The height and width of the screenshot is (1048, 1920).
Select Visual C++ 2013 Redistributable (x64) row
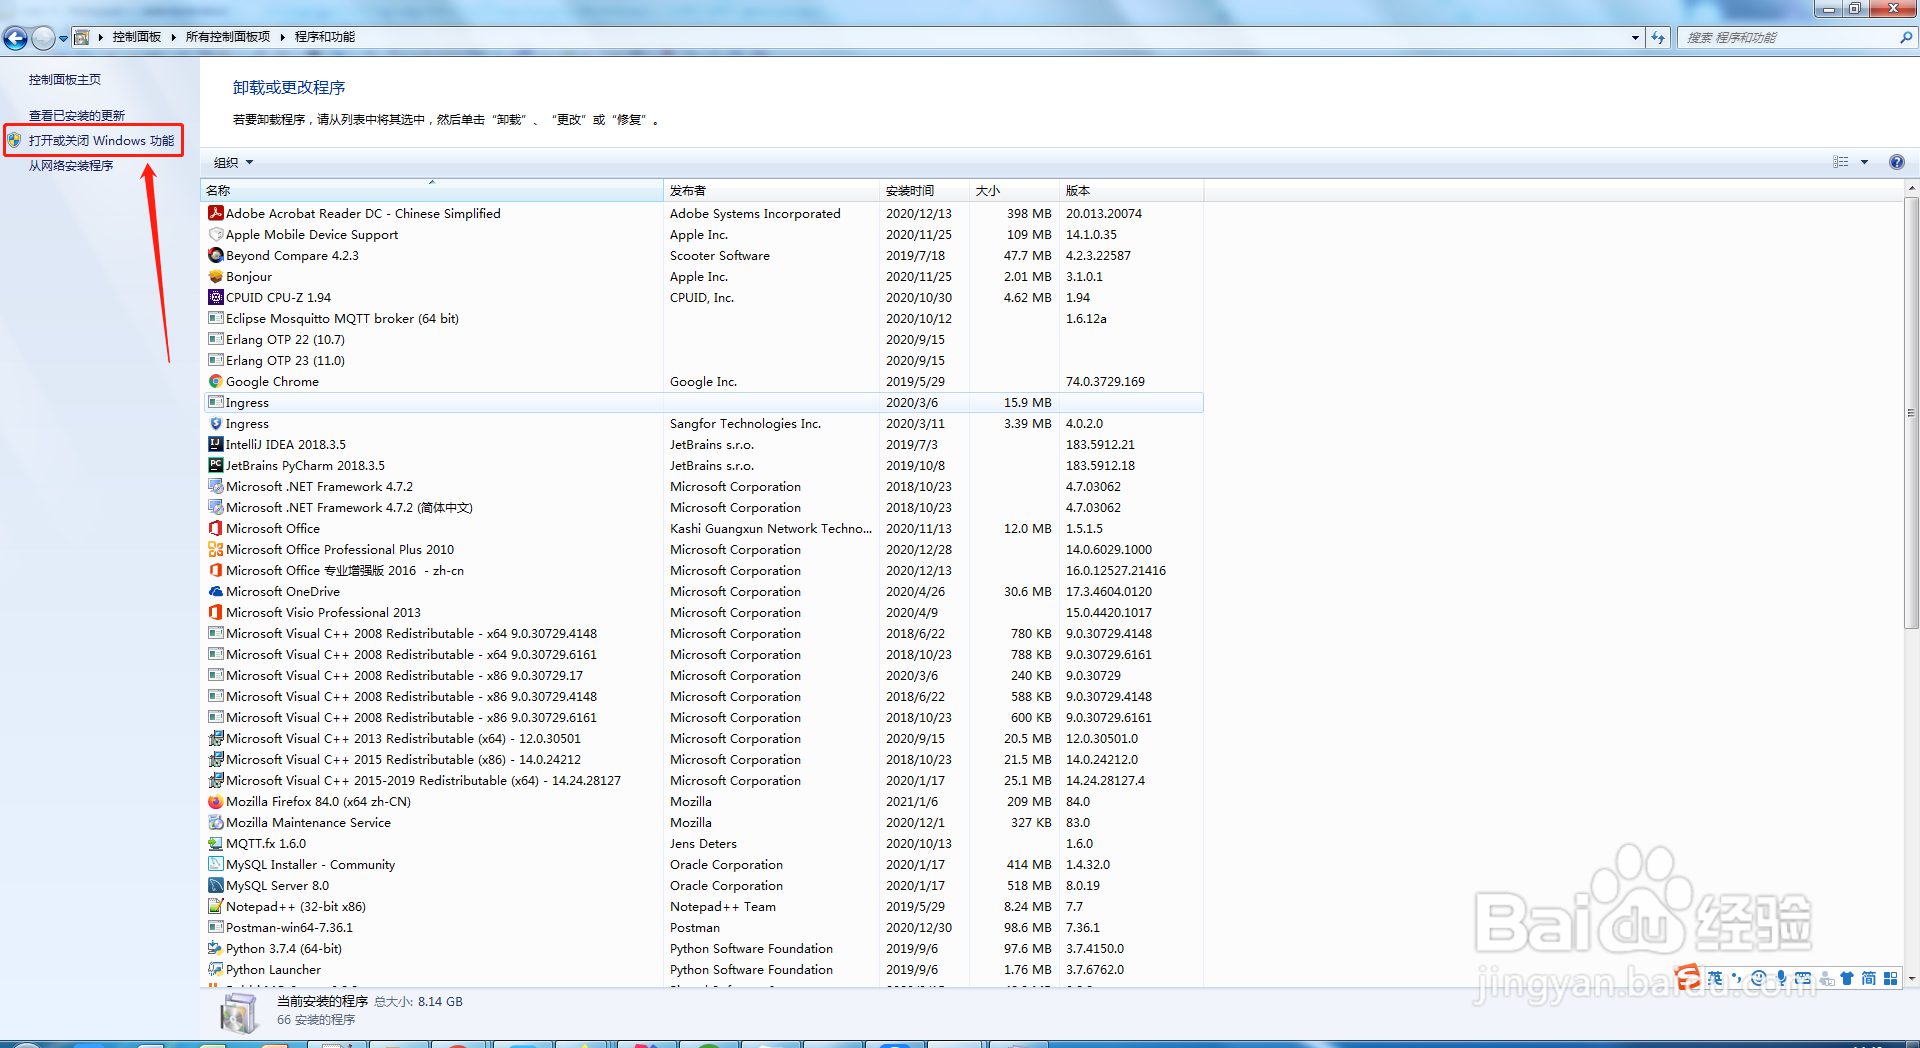click(703, 738)
